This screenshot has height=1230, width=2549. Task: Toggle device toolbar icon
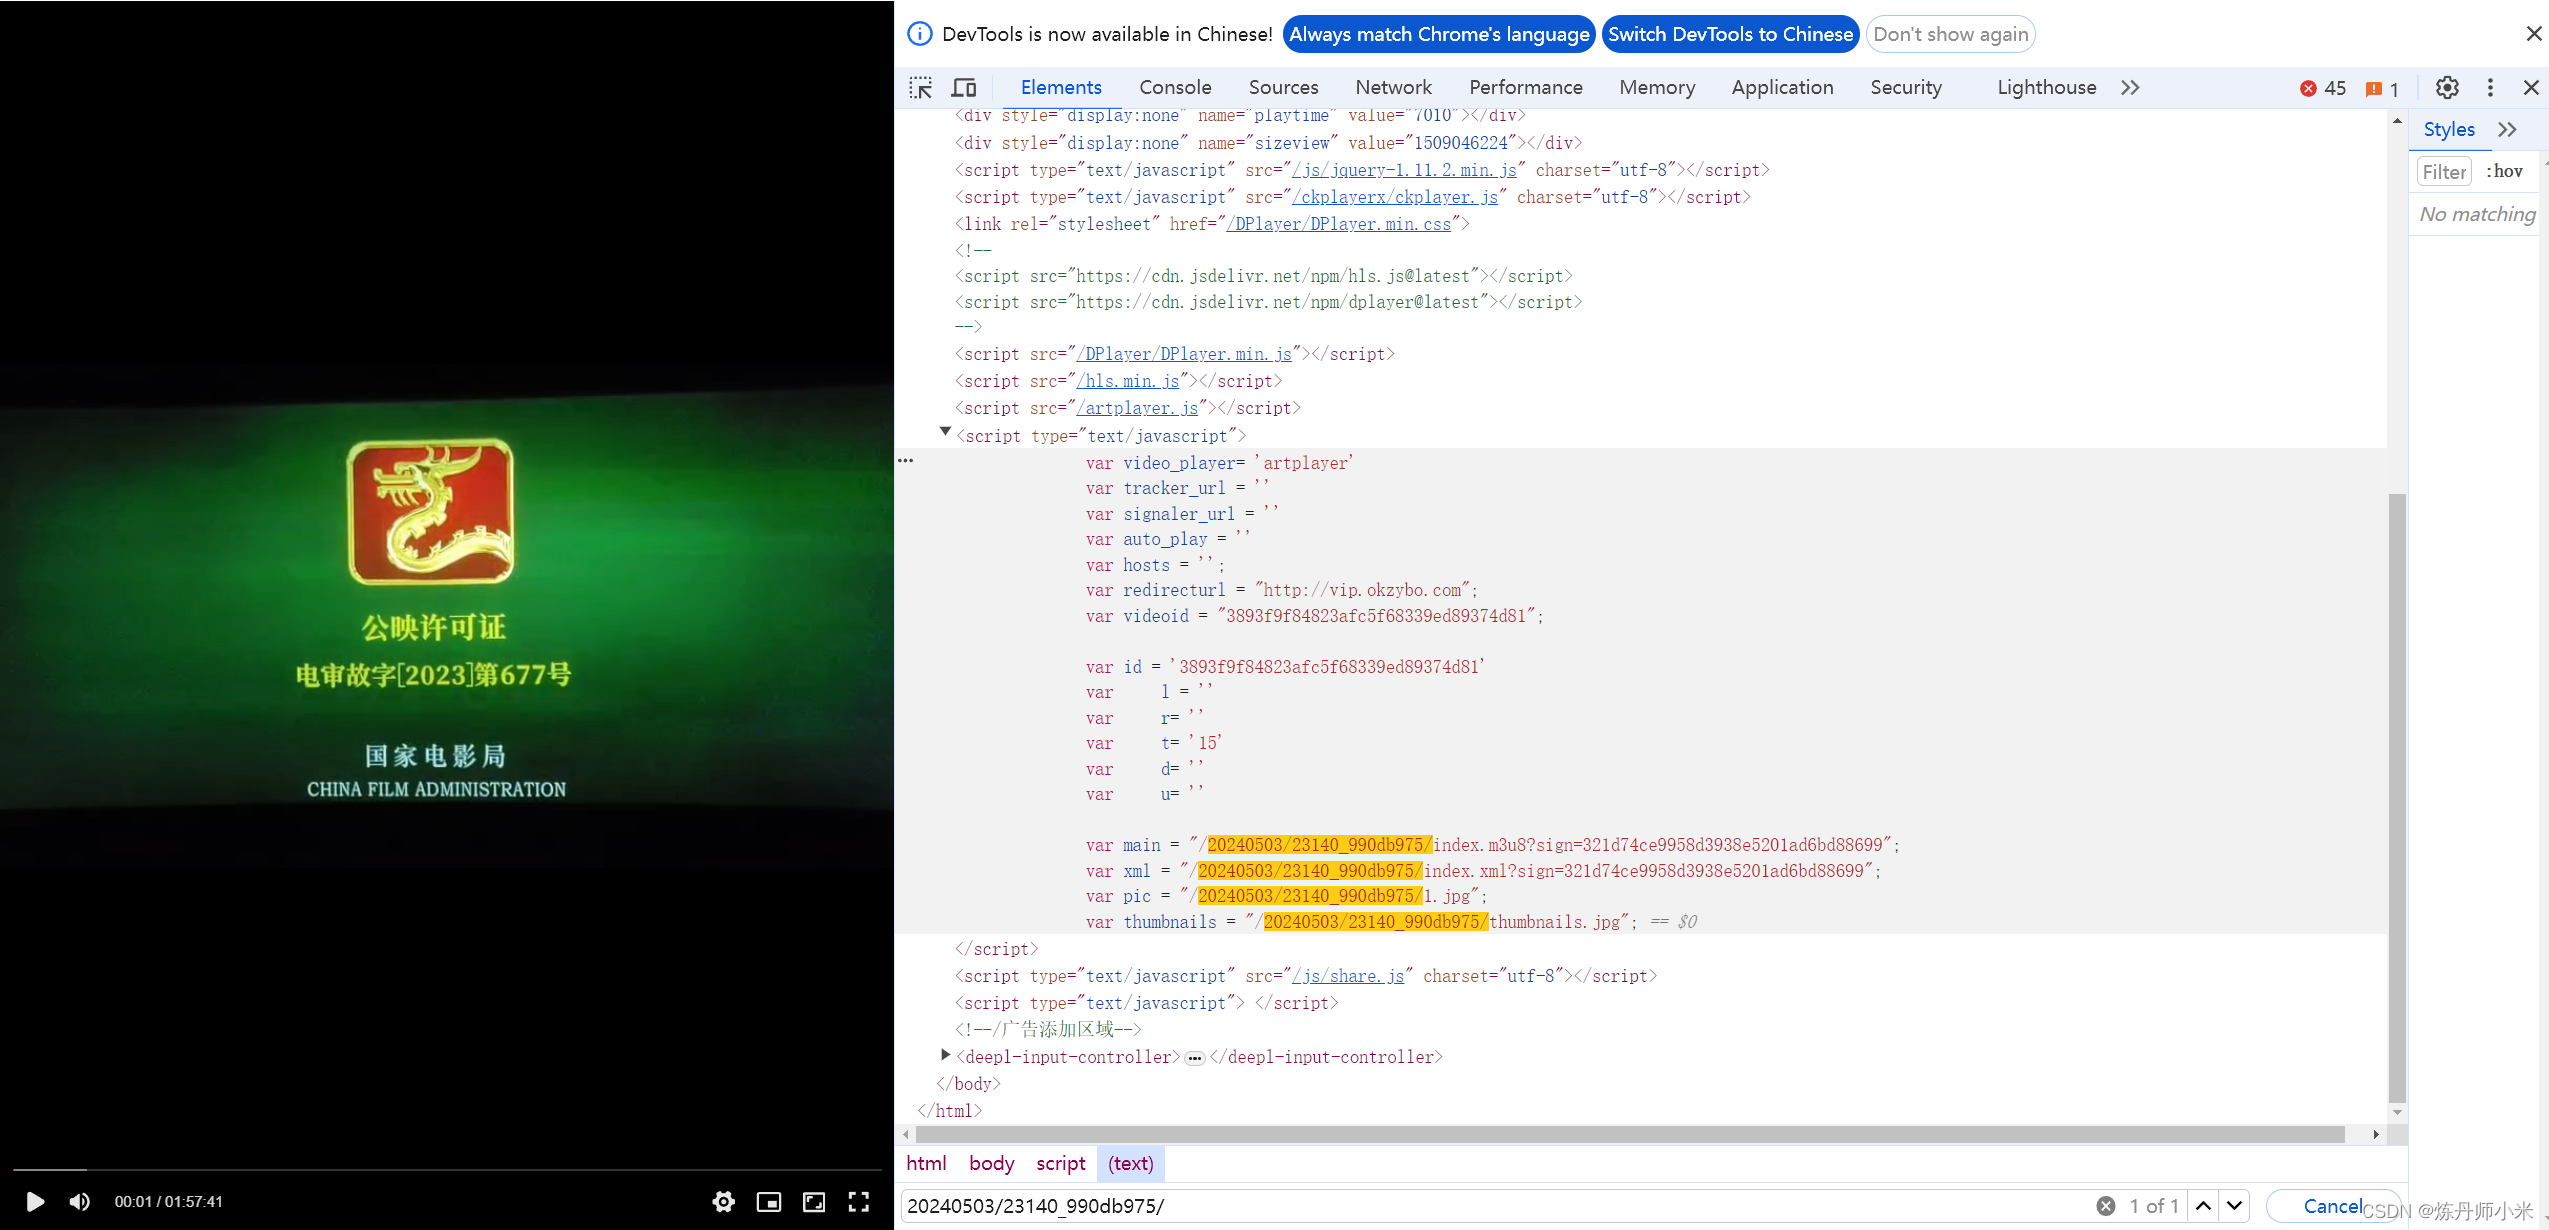coord(964,88)
